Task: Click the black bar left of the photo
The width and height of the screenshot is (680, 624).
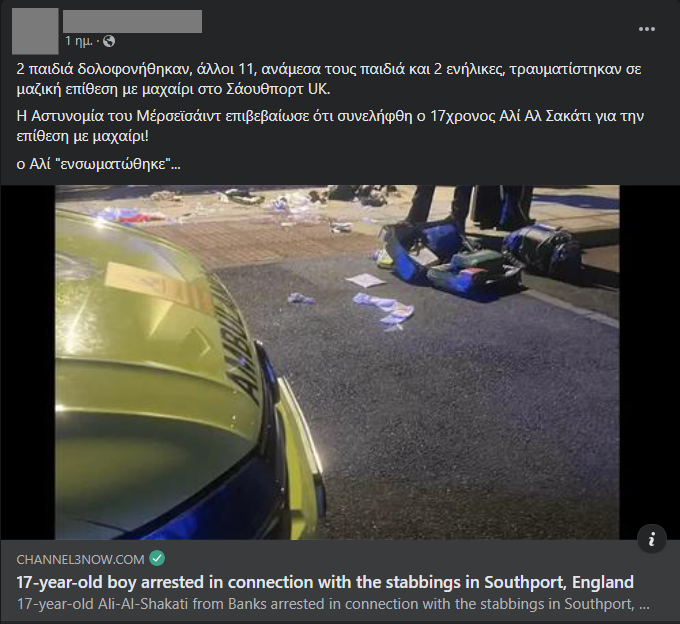Action: pyautogui.click(x=28, y=362)
